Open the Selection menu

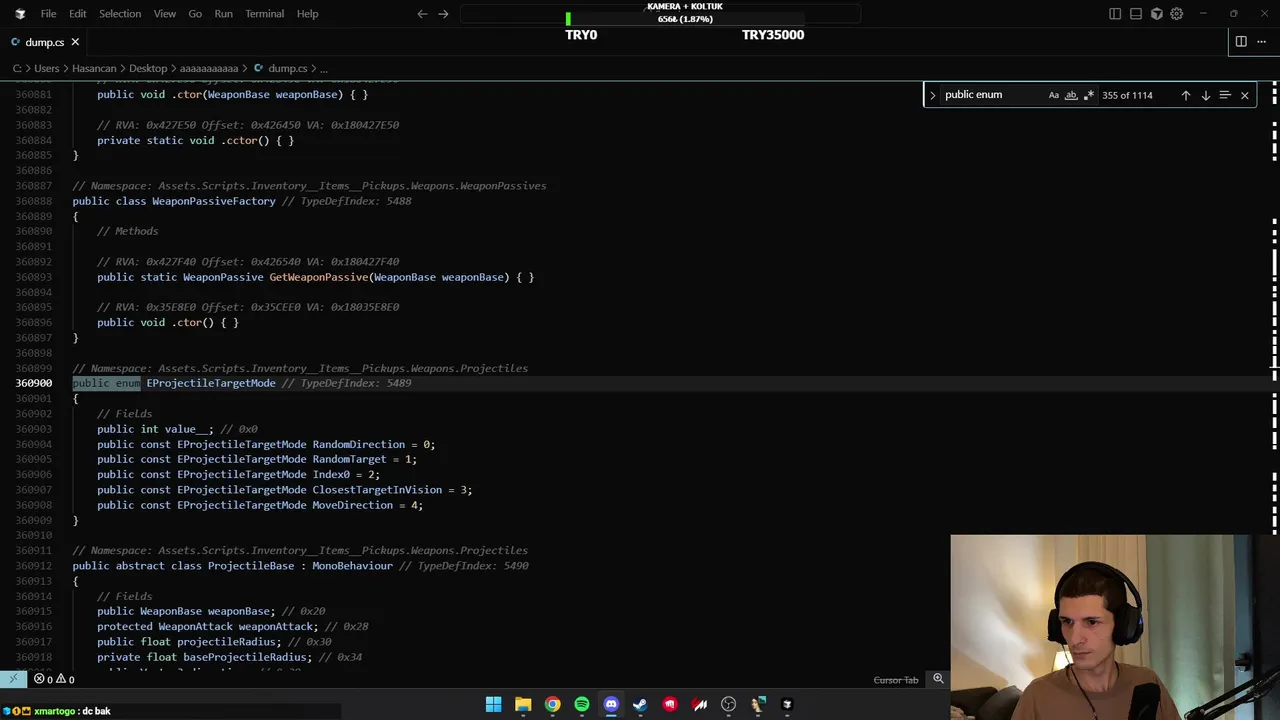tap(120, 14)
